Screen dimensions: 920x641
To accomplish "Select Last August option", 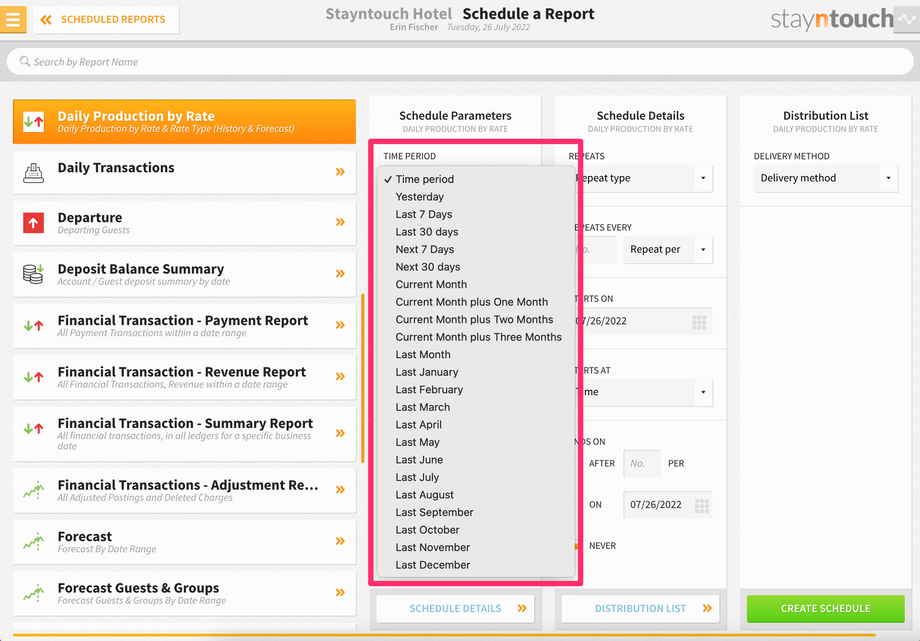I will 476,495.
